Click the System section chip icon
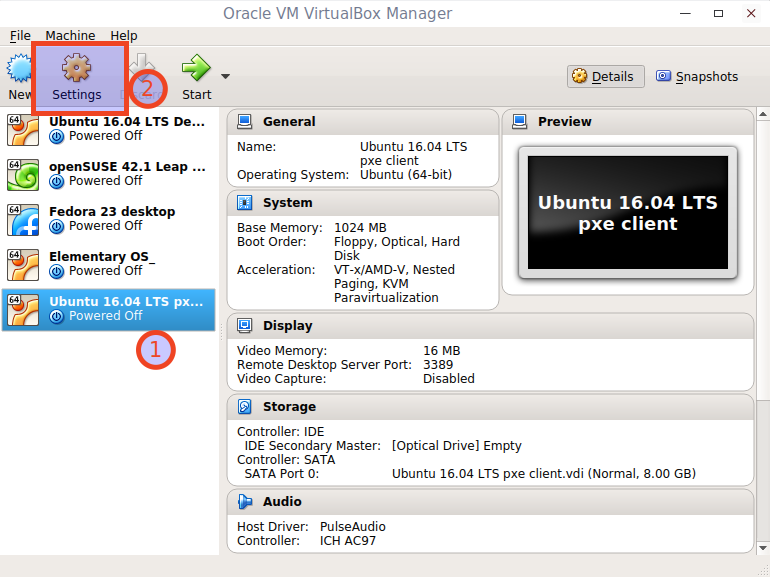 [245, 202]
